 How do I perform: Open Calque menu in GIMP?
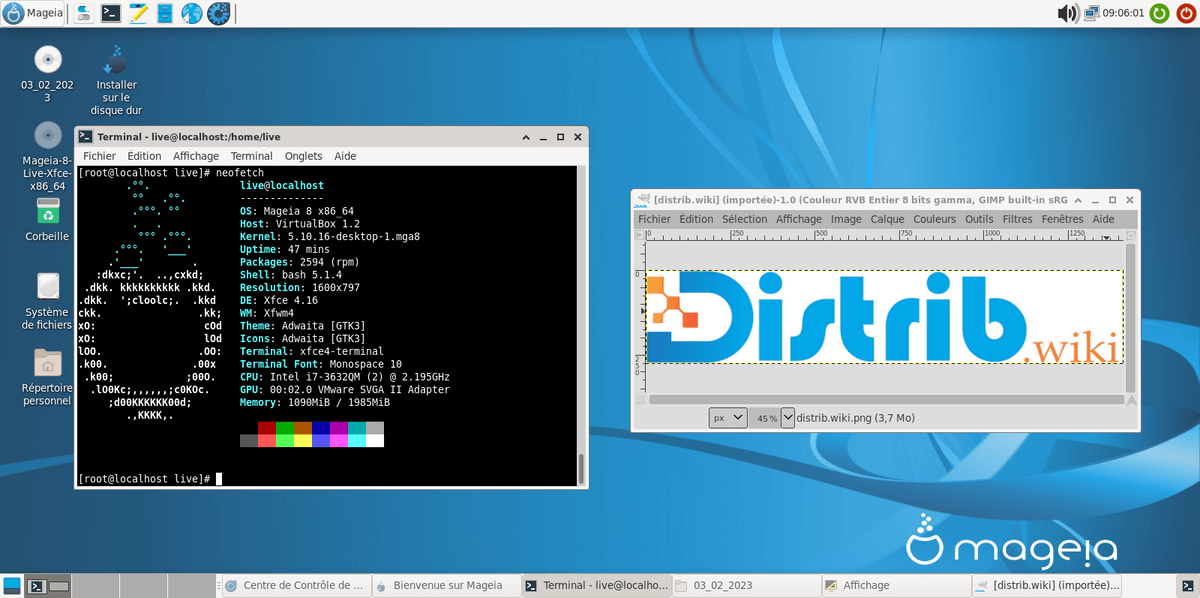pyautogui.click(x=887, y=219)
